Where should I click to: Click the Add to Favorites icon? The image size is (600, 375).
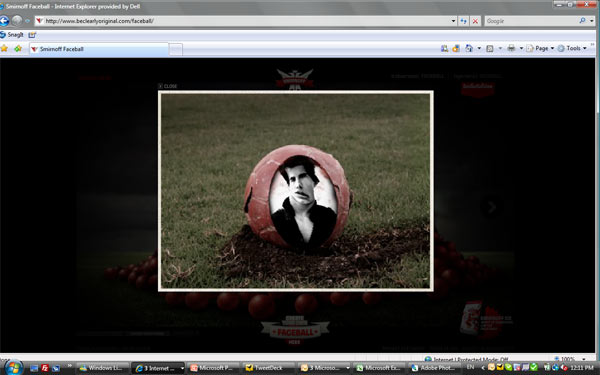pyautogui.click(x=18, y=49)
